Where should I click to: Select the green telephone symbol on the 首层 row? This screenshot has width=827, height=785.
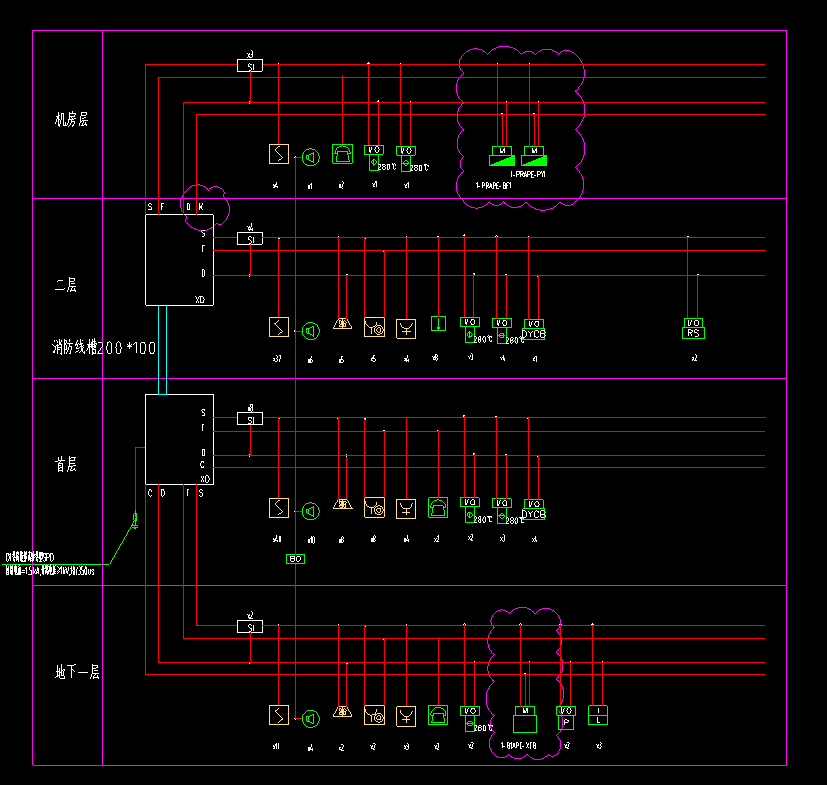click(438, 508)
